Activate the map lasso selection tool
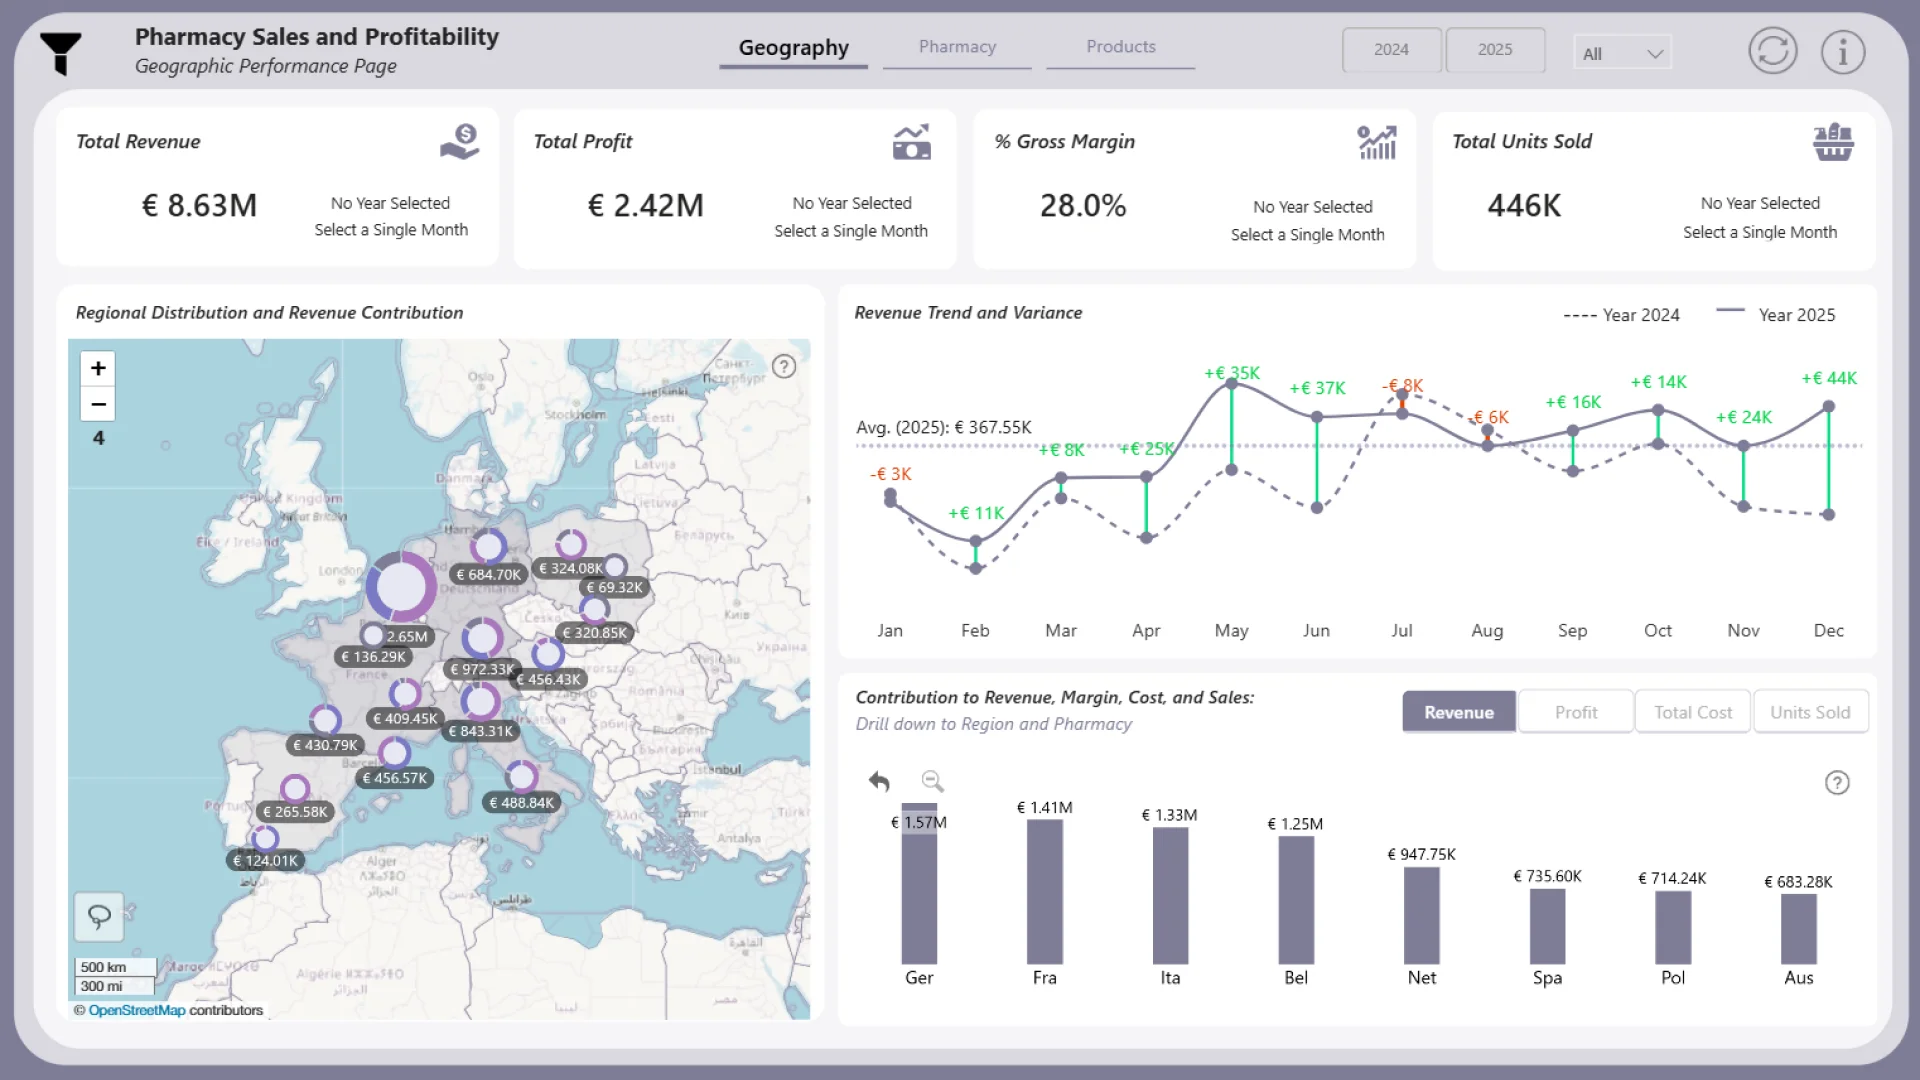 (99, 916)
